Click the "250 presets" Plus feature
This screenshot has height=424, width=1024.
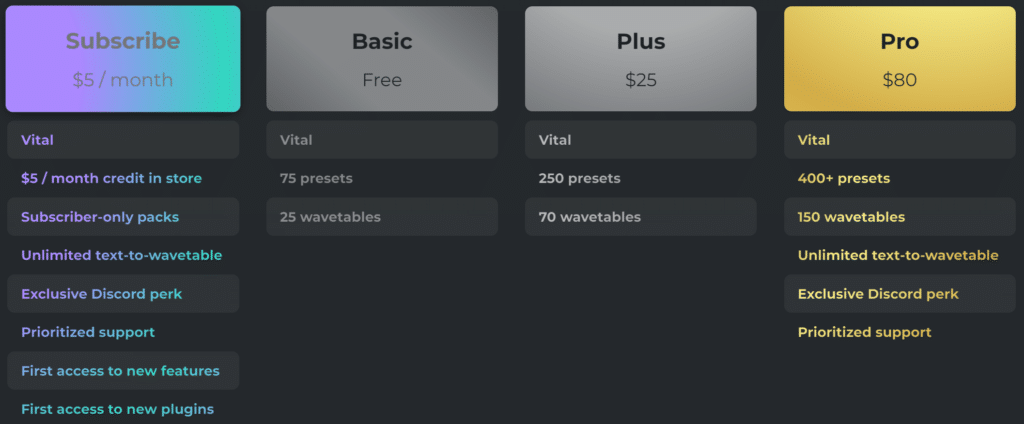[579, 178]
